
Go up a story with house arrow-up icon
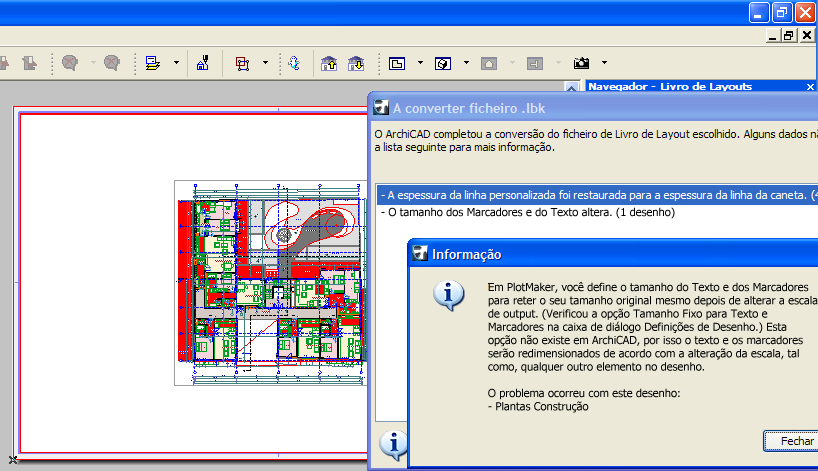pos(329,64)
